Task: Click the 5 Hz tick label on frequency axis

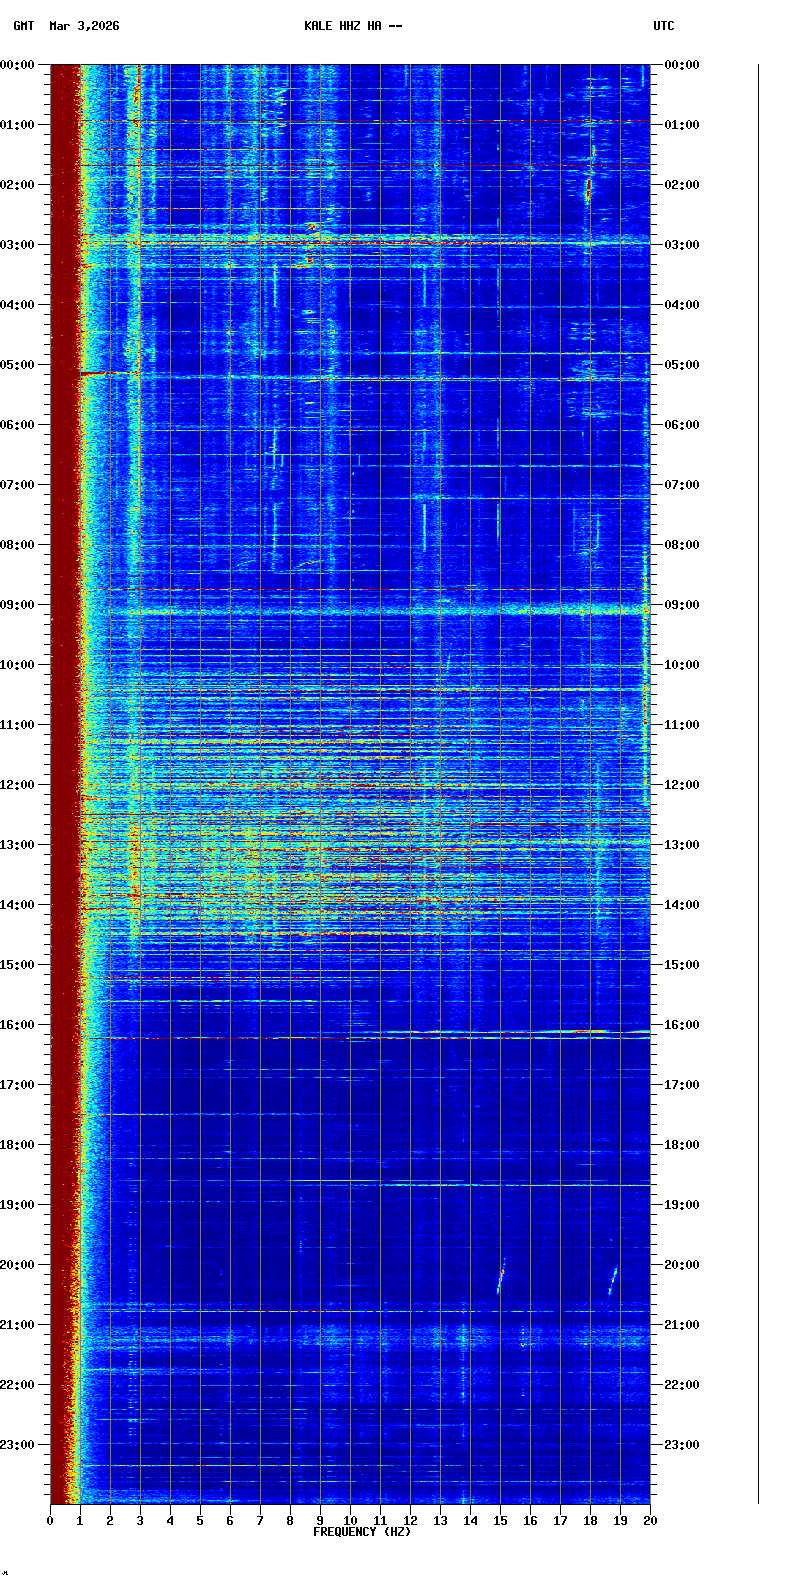Action: (200, 1521)
